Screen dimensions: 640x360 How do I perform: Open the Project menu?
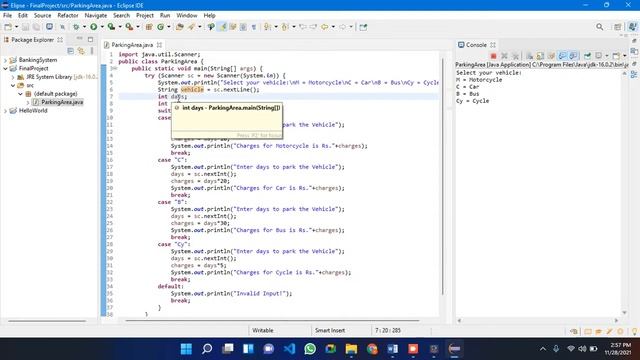coord(145,16)
